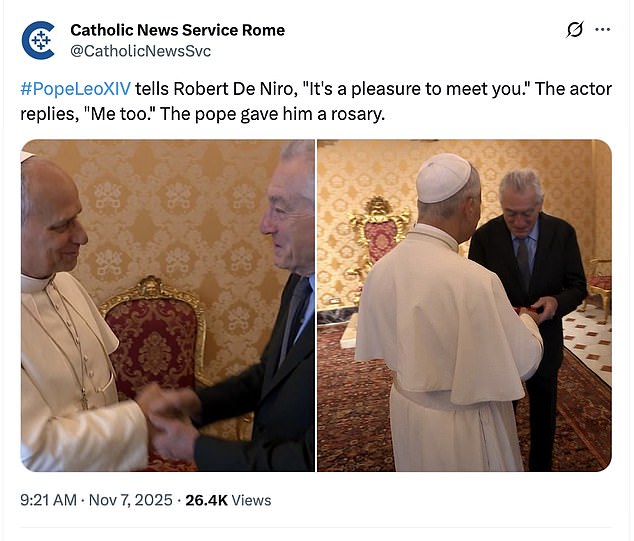Screen dimensions: 634x541
Task: Open the three-dot more options menu
Action: point(602,30)
